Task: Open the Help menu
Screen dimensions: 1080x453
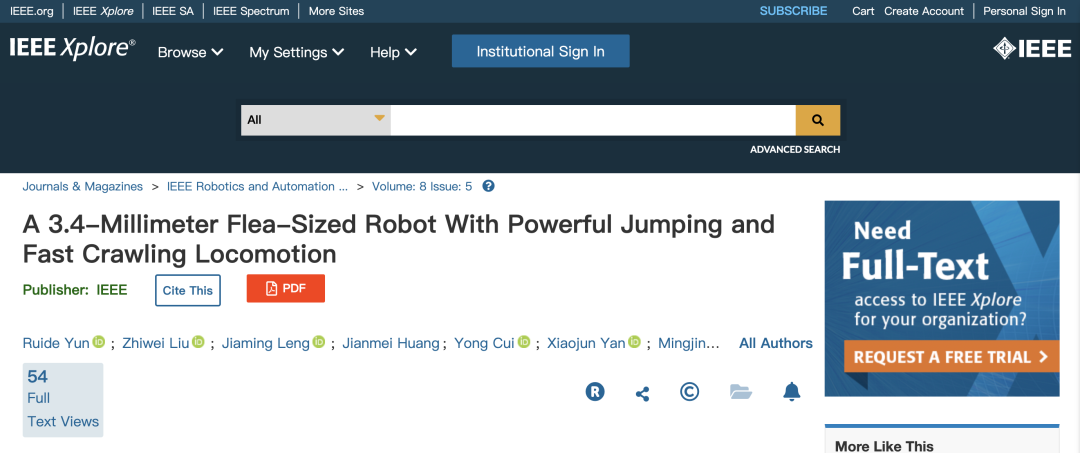Action: coord(393,52)
